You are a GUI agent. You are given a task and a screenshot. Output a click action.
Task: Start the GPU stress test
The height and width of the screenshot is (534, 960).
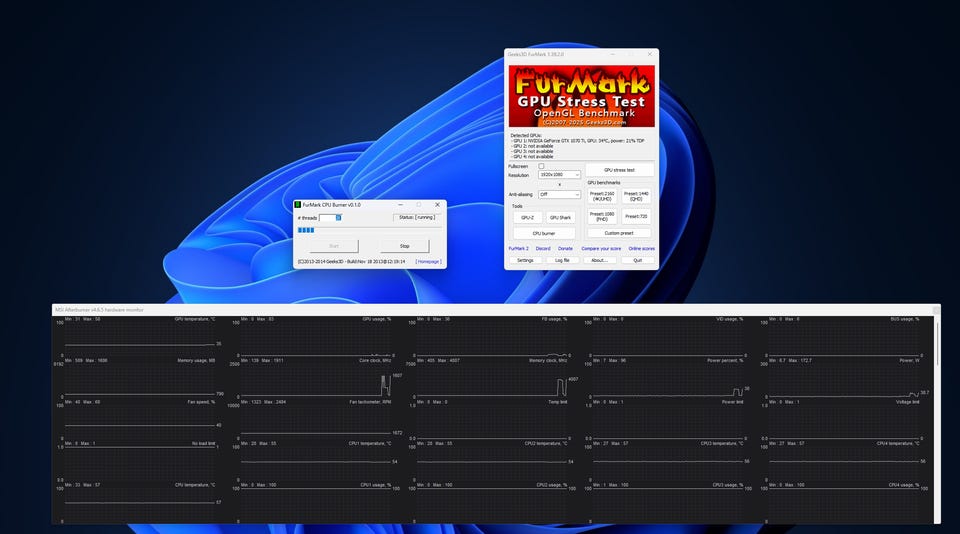click(x=619, y=170)
